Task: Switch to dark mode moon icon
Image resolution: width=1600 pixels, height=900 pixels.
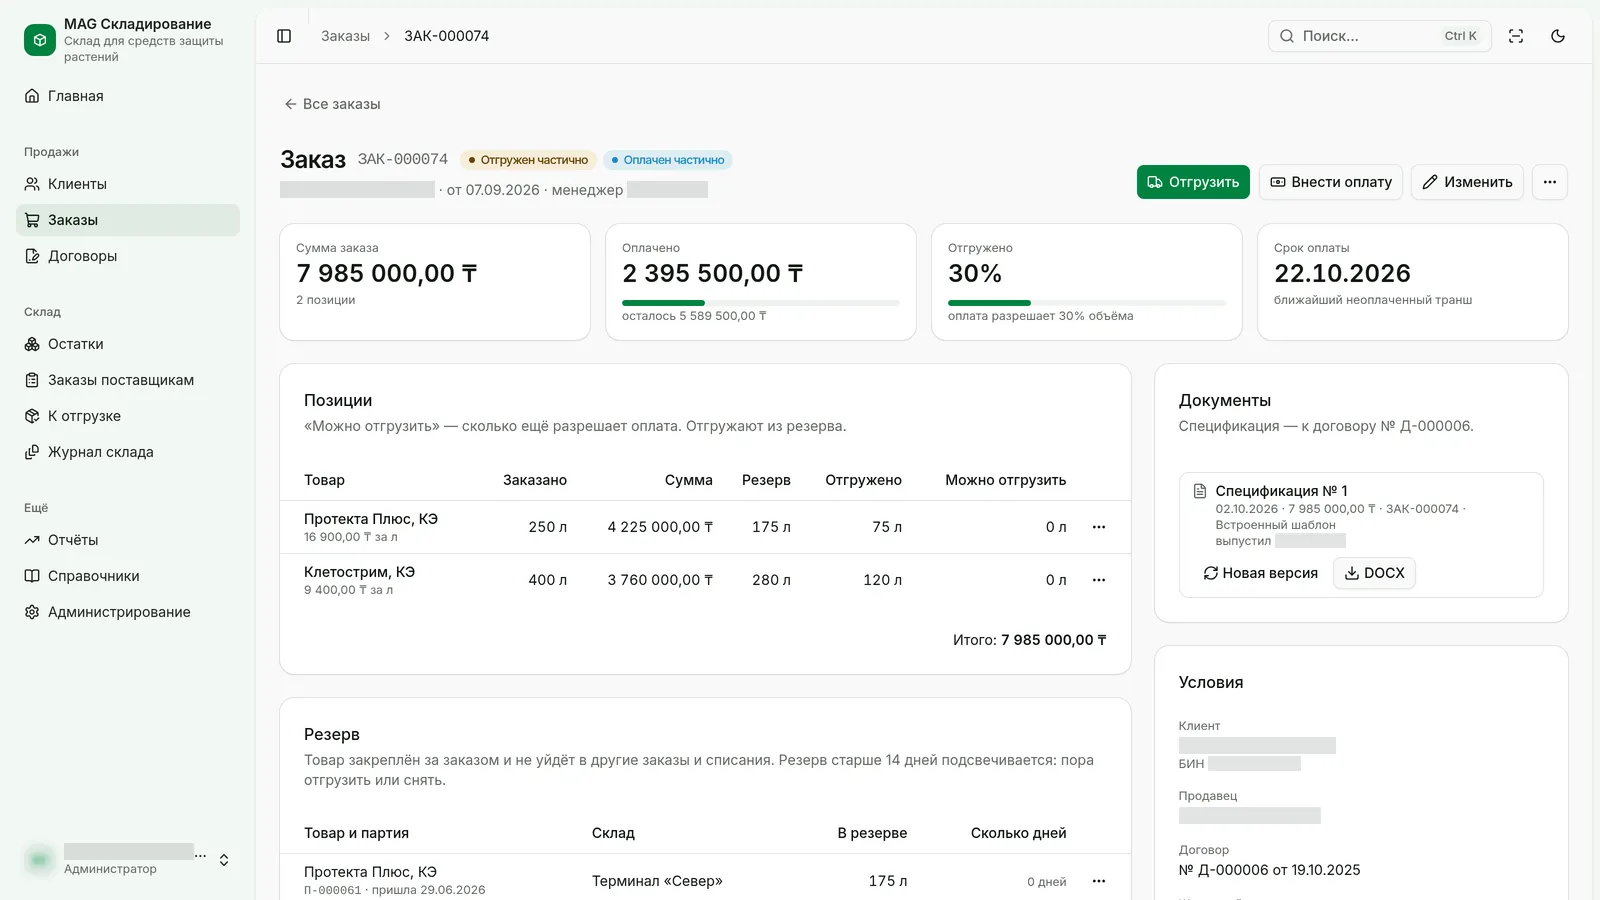Action: coord(1558,36)
